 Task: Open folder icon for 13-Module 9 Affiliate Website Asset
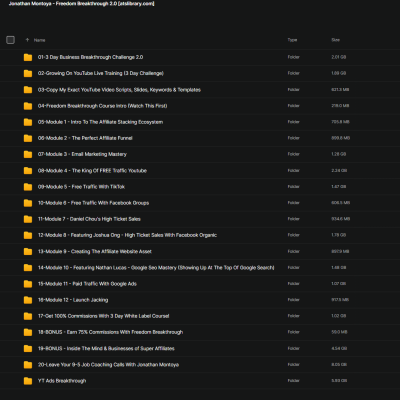(x=28, y=251)
